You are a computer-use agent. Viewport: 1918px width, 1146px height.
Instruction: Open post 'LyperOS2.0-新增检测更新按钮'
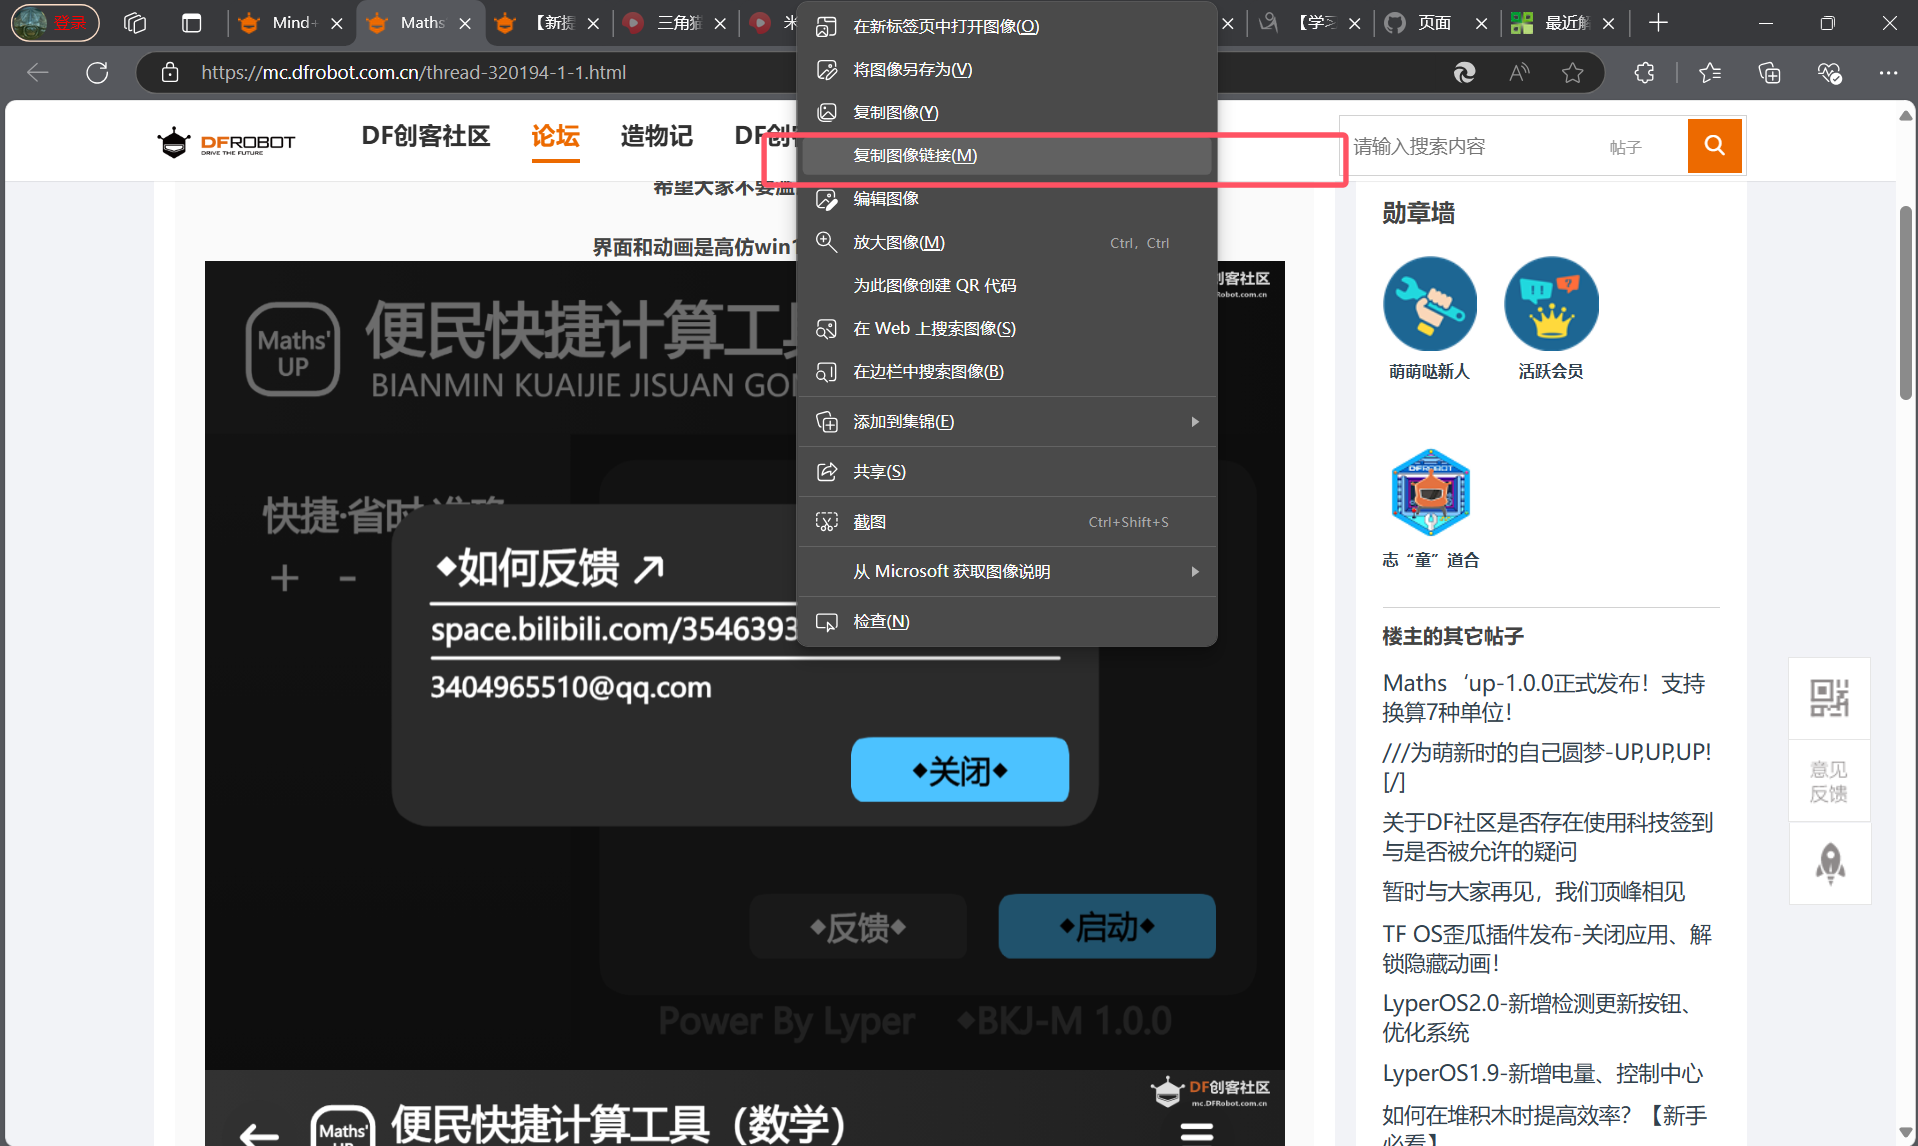(1539, 1018)
